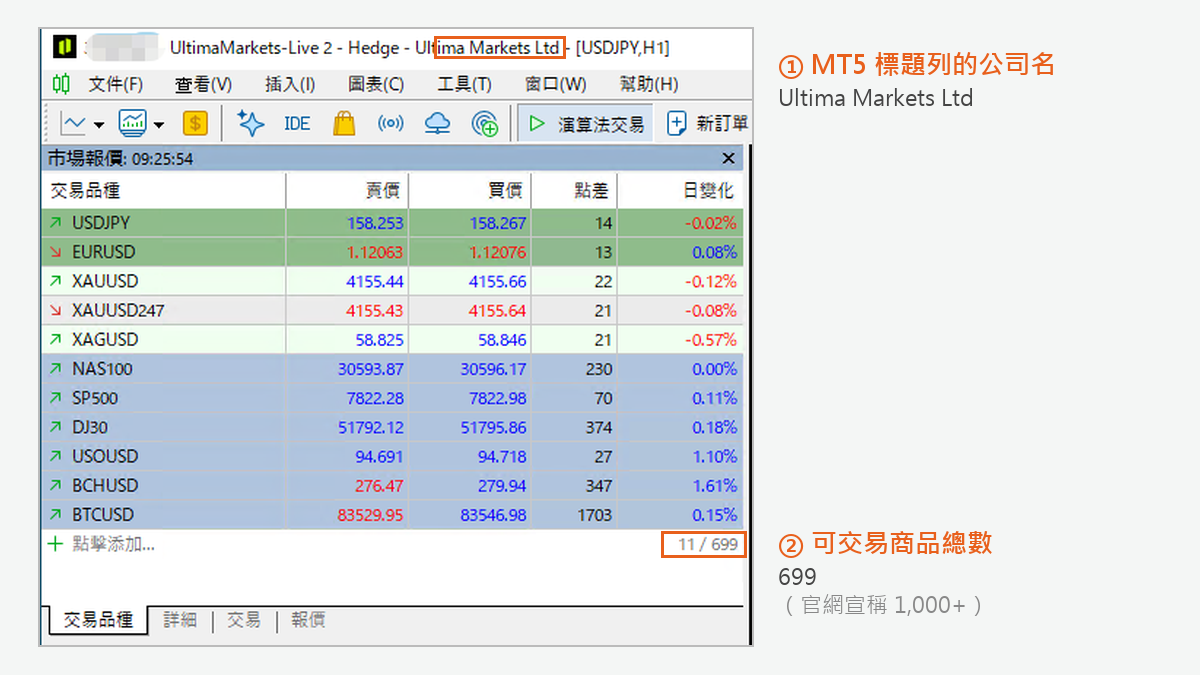
Task: Switch to the 交易 tab
Action: point(244,620)
